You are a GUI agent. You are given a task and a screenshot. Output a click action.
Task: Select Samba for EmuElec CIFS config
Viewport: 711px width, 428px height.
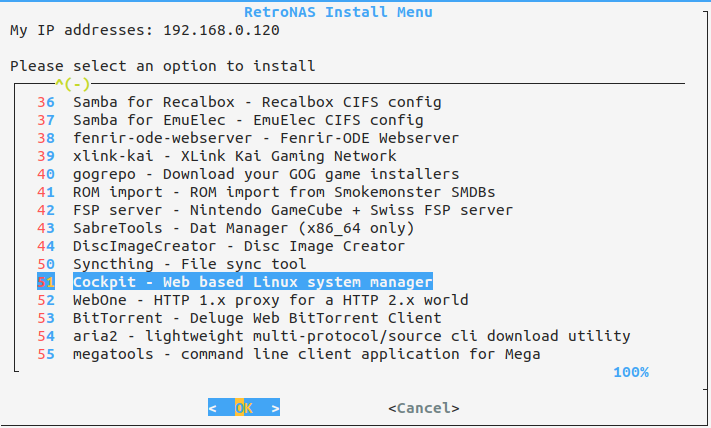click(230, 120)
